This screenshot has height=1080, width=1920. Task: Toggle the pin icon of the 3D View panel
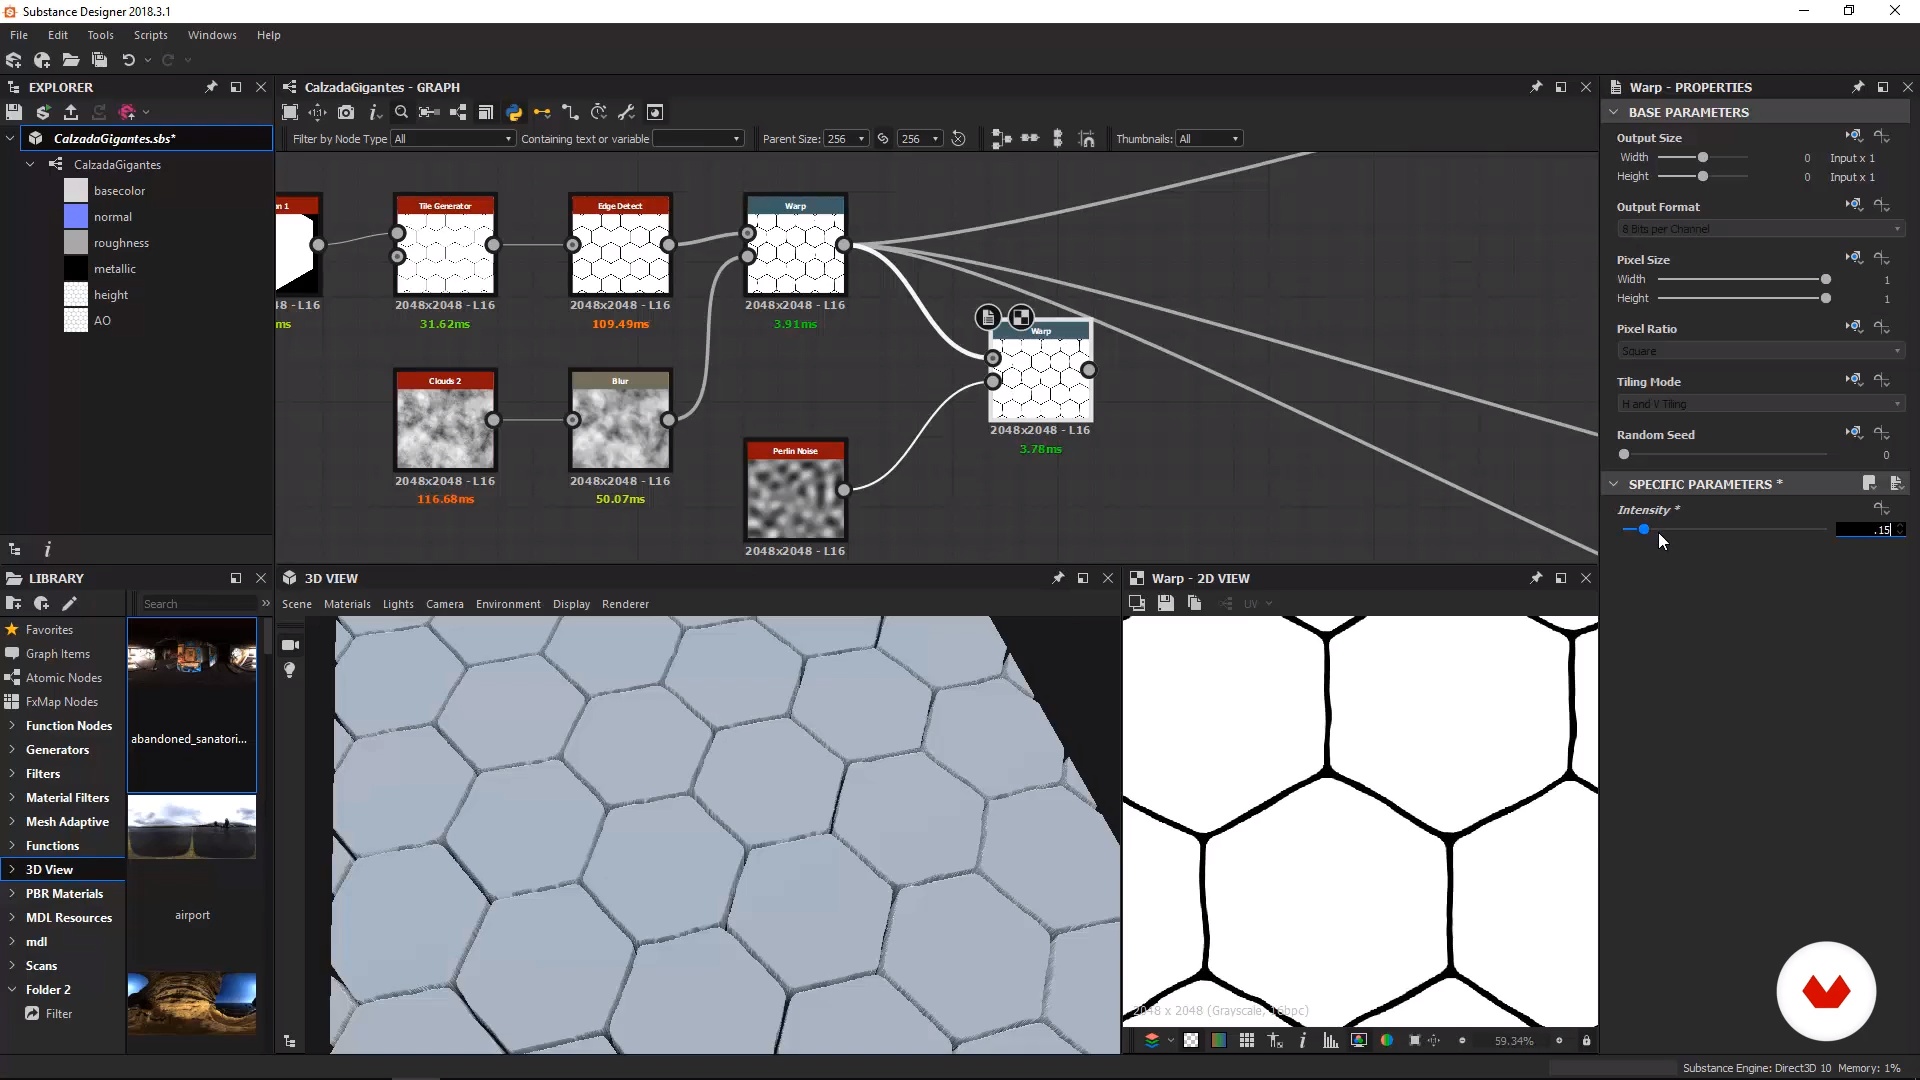[x=1058, y=578]
